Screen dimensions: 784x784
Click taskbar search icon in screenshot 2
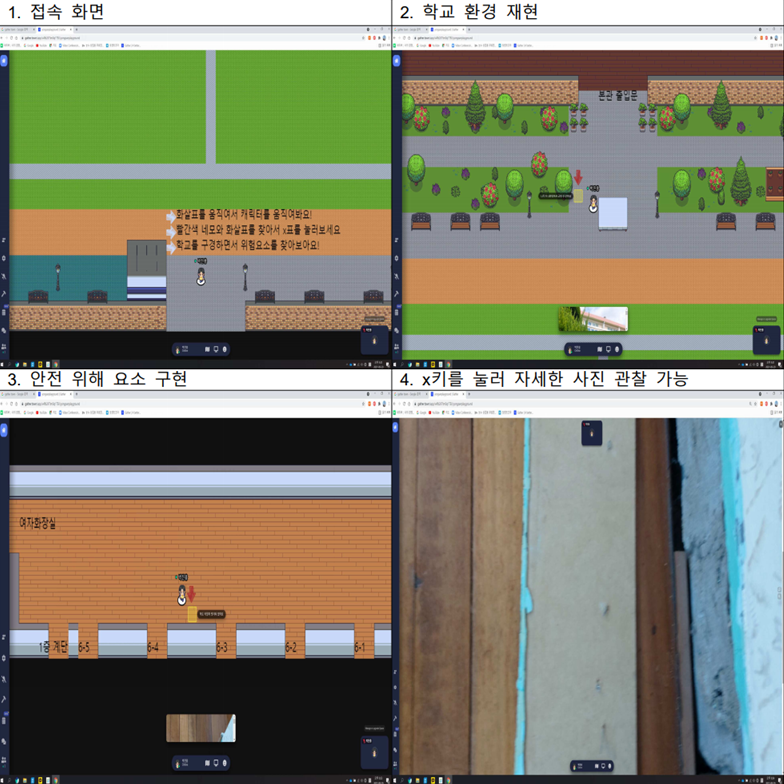(x=402, y=364)
